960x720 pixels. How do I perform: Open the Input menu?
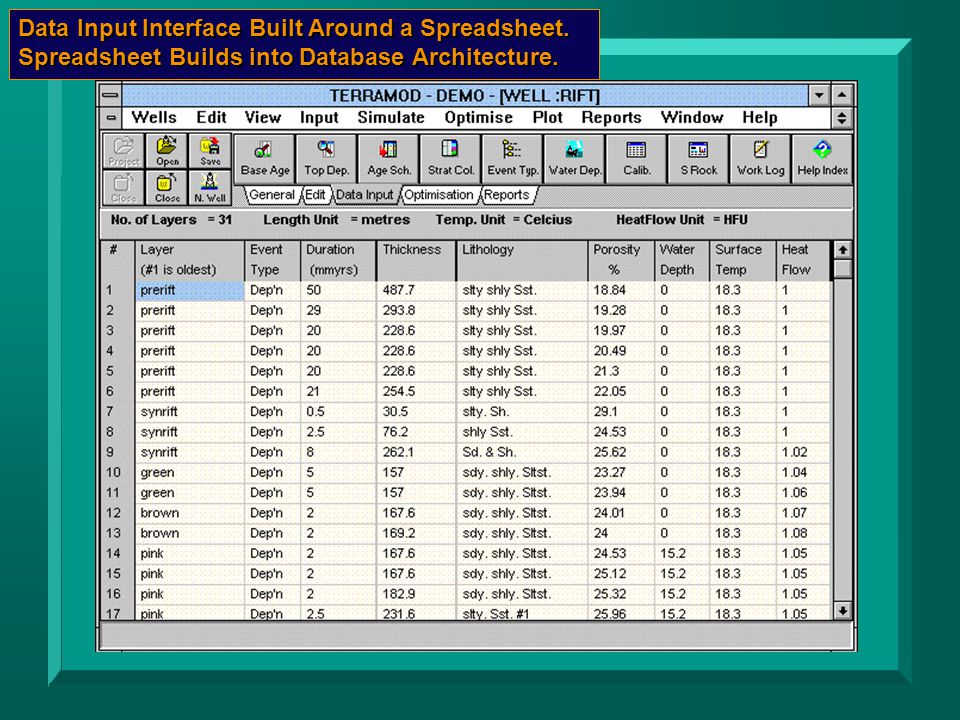point(319,118)
